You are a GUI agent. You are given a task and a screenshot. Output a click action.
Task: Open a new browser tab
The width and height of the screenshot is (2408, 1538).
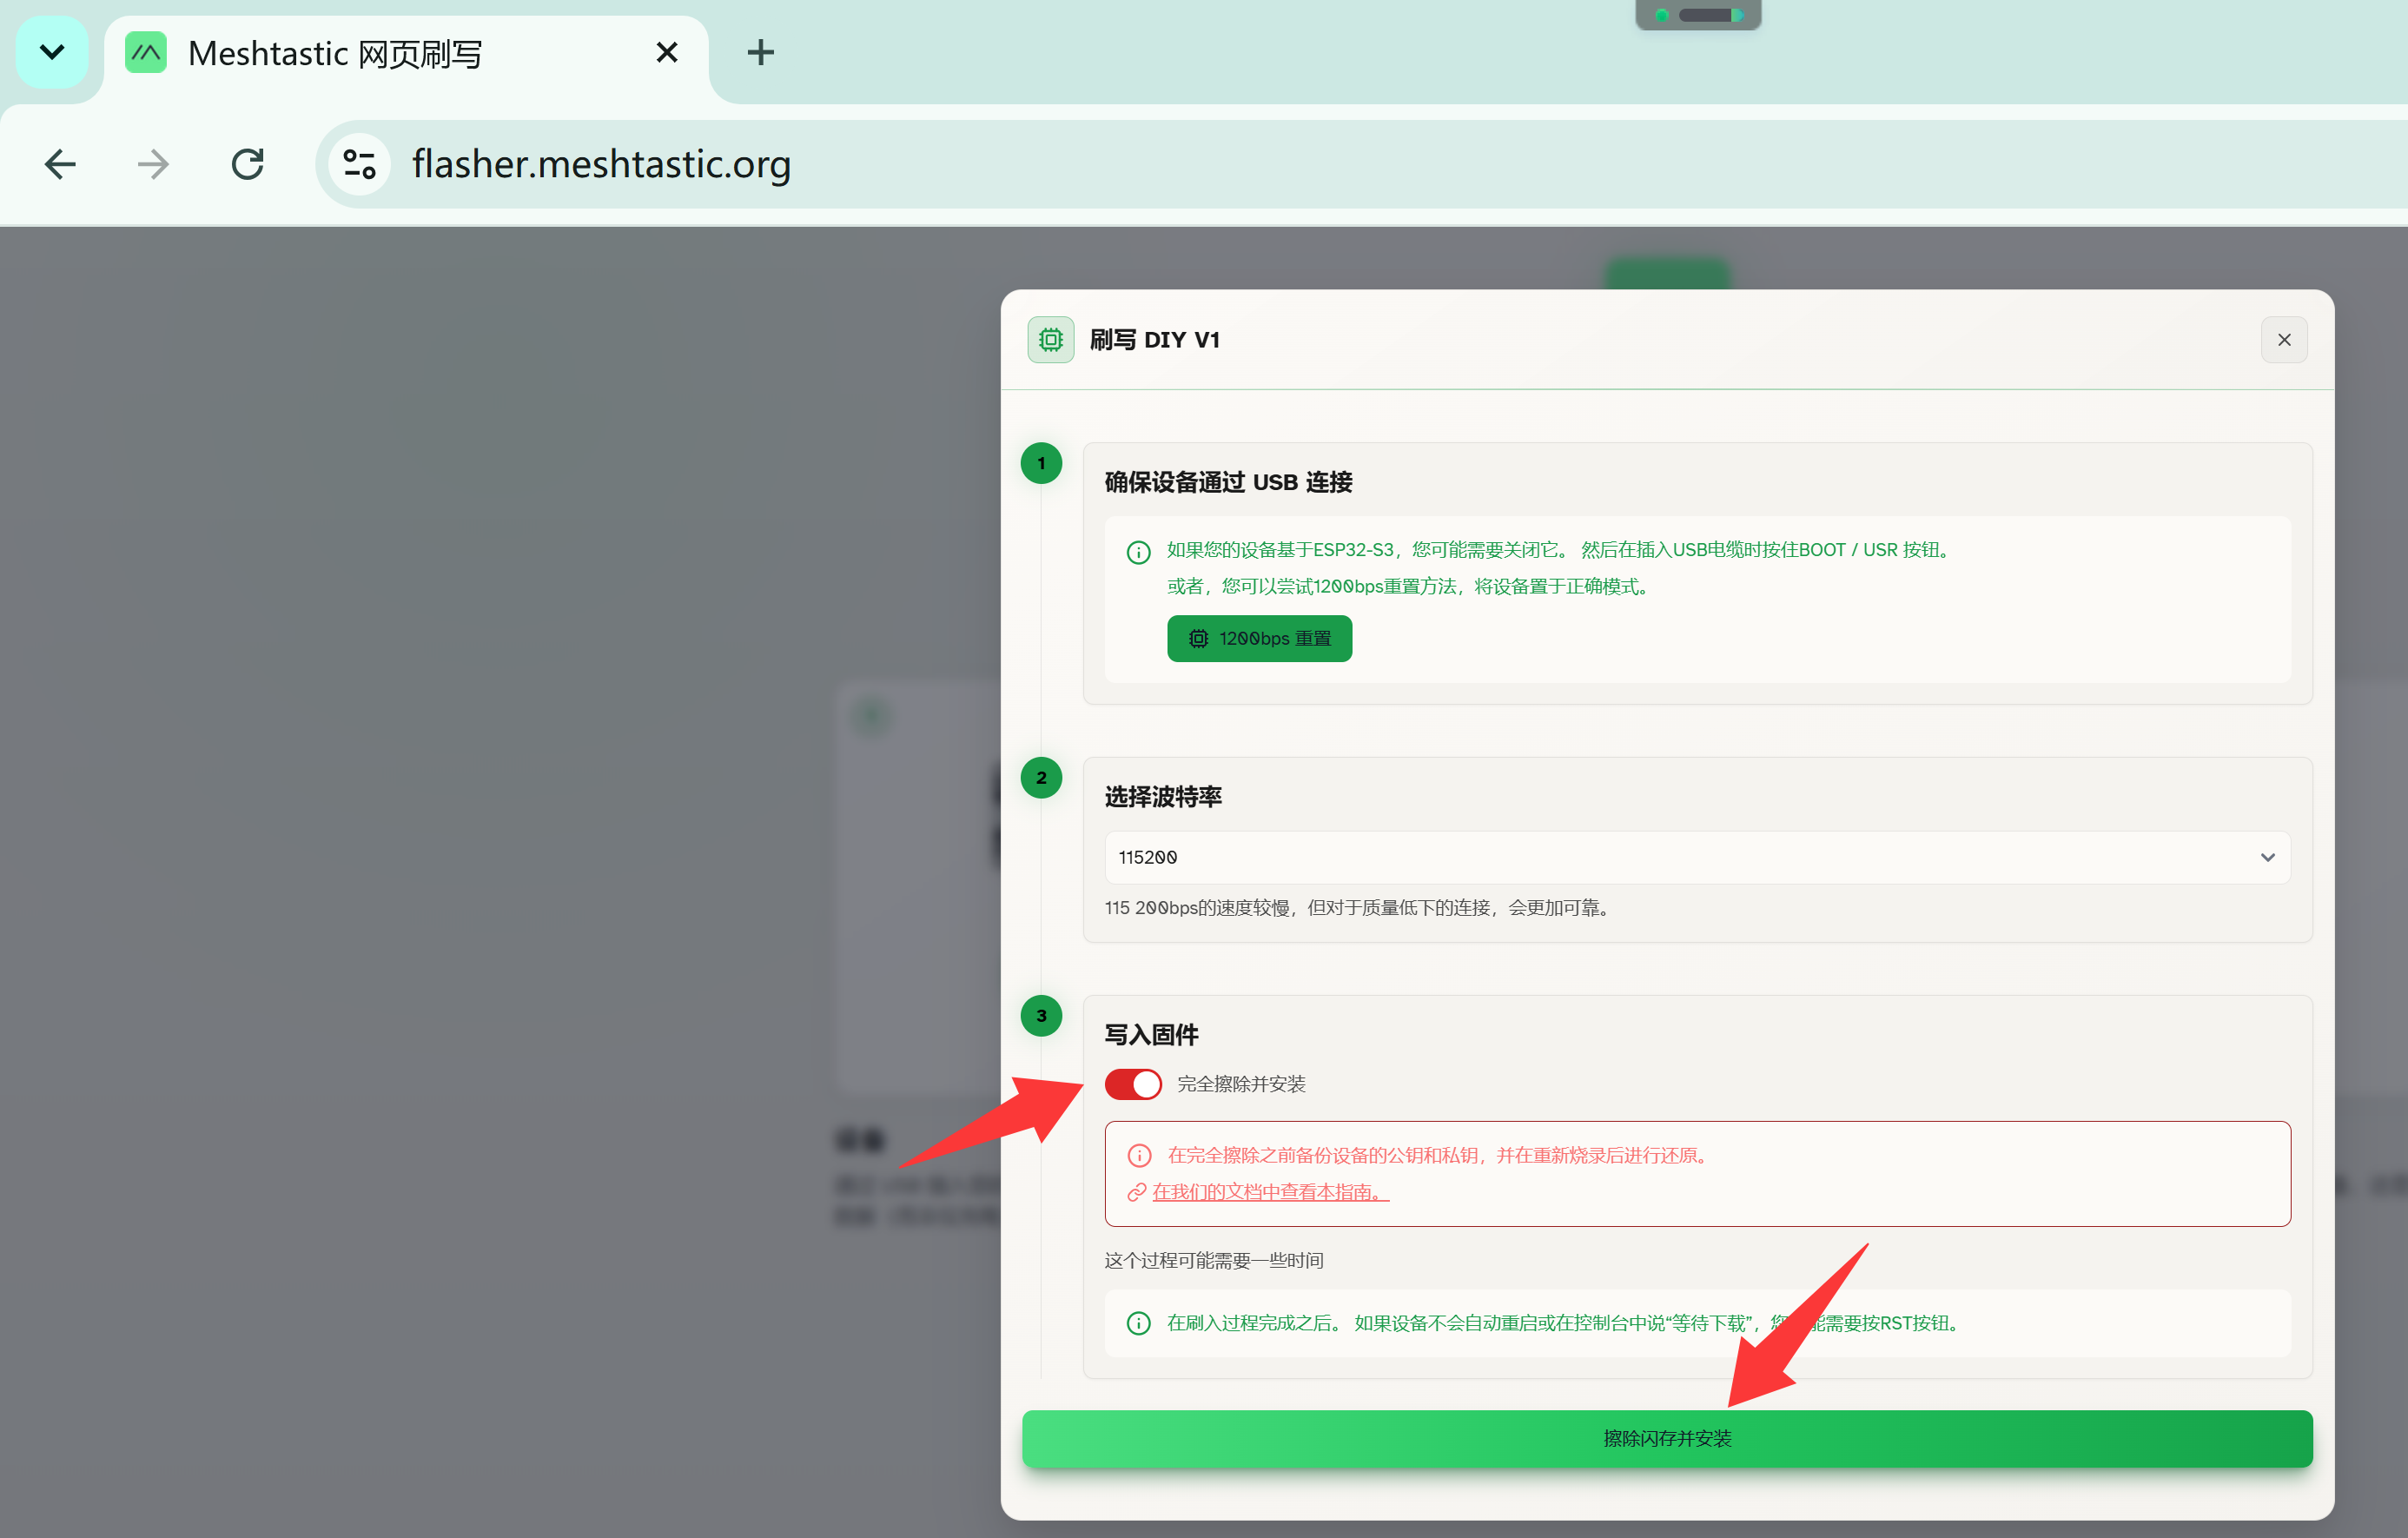pyautogui.click(x=761, y=52)
